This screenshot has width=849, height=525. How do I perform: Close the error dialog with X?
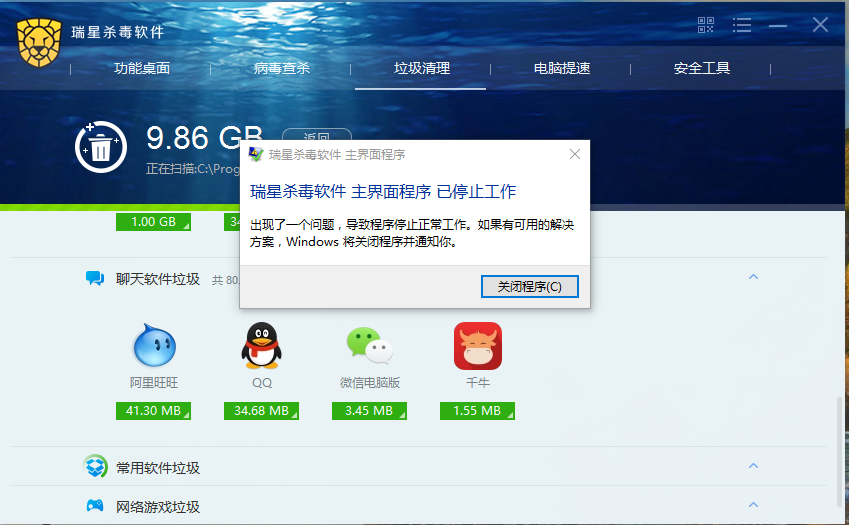[x=575, y=154]
